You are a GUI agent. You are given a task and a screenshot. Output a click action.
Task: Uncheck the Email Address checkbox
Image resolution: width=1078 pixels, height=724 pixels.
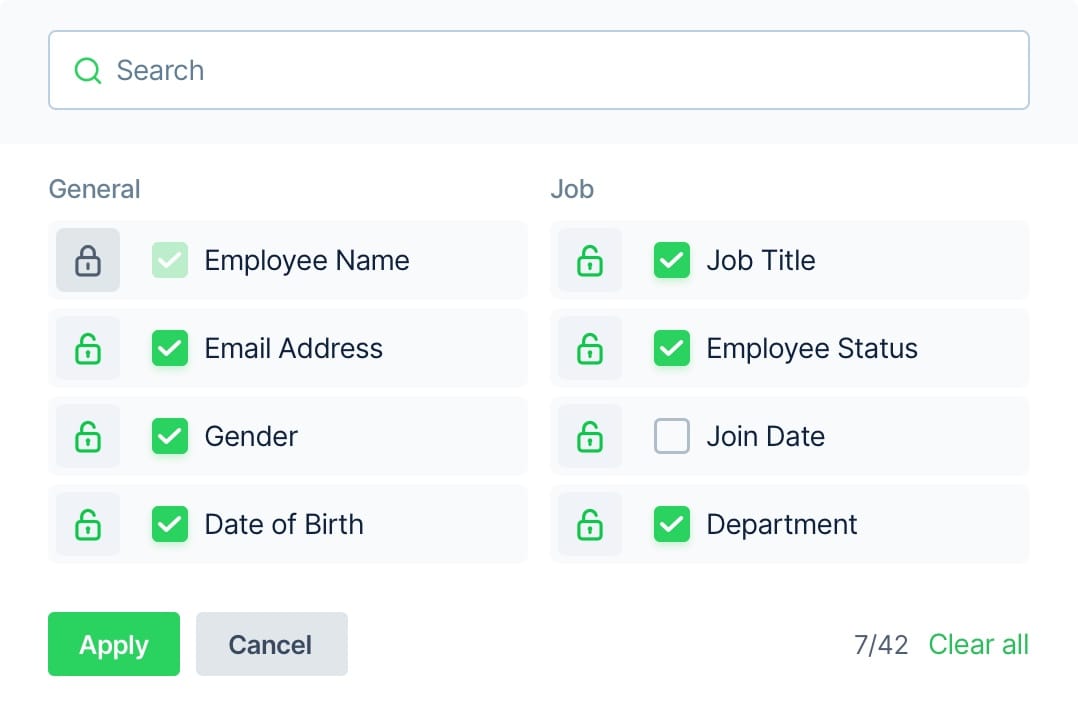pyautogui.click(x=170, y=348)
